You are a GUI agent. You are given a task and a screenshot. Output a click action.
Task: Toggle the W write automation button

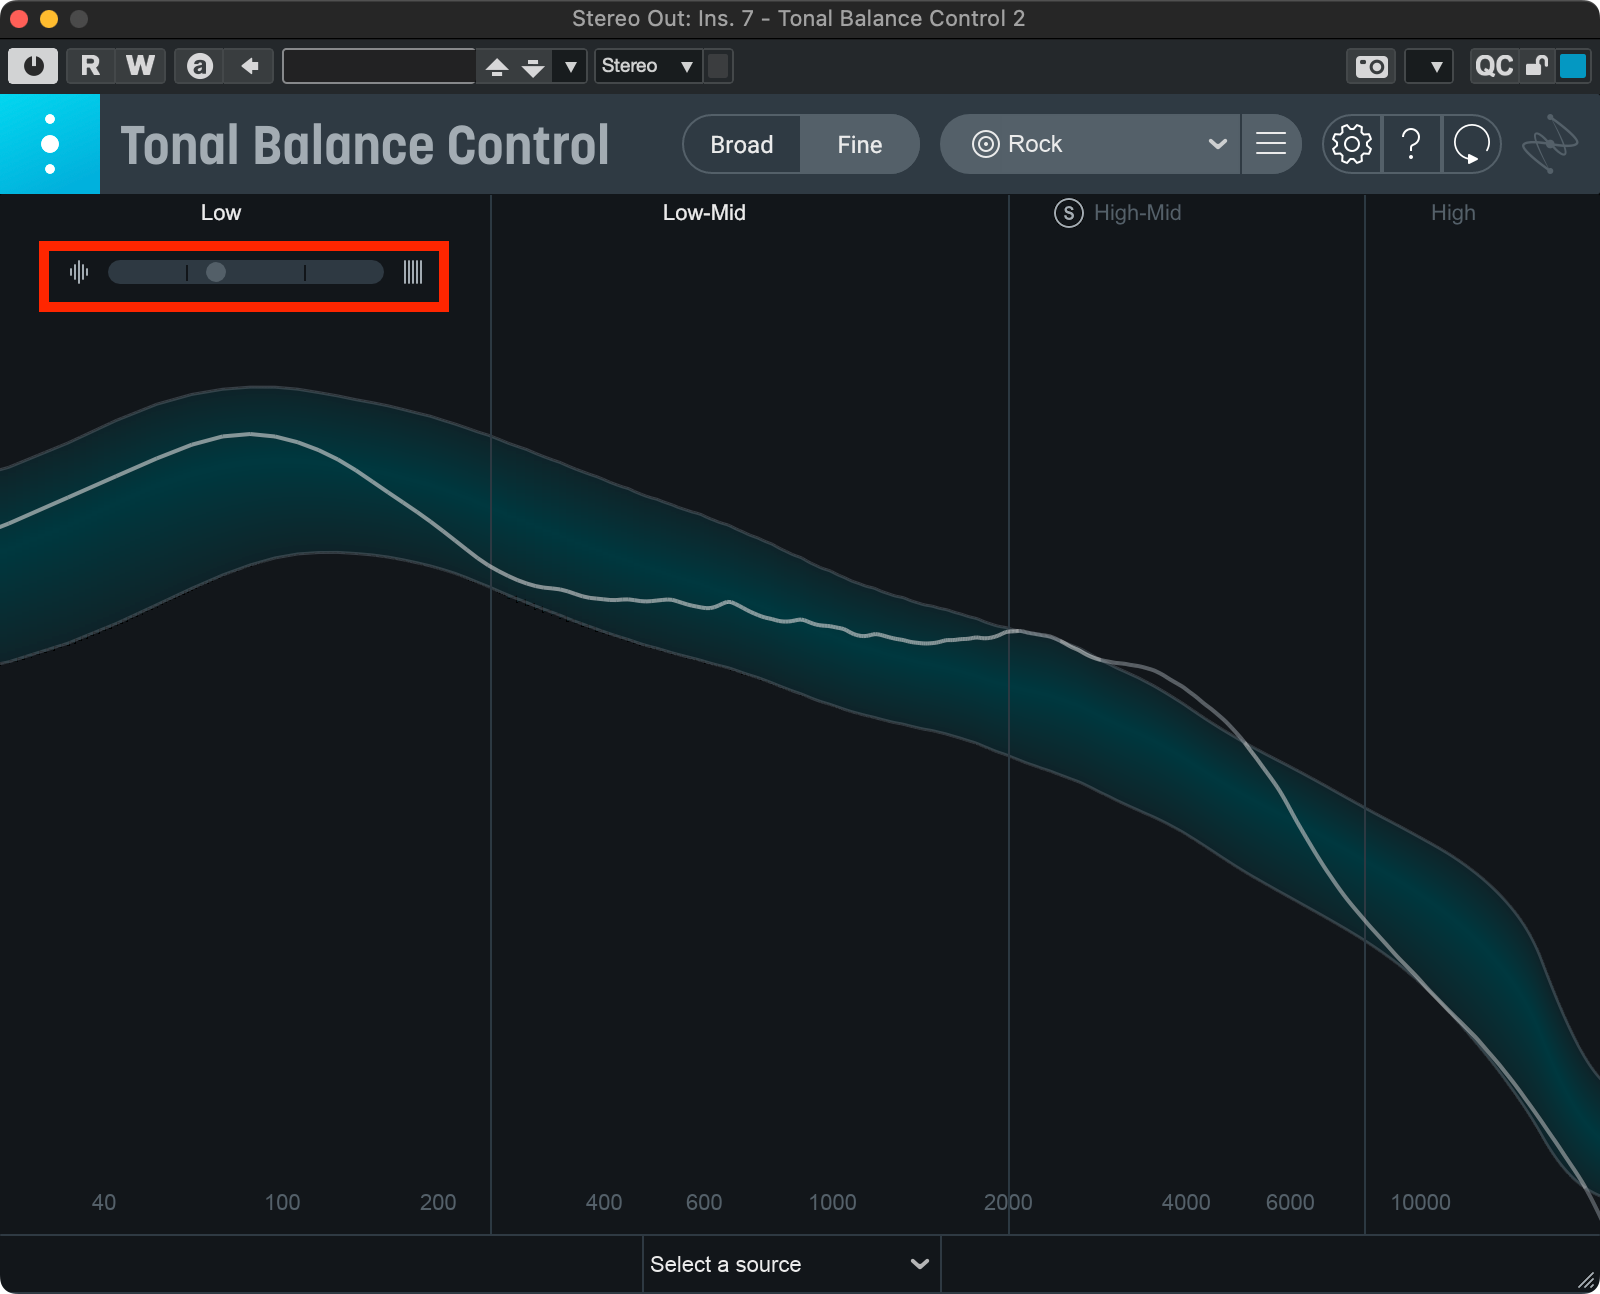140,67
